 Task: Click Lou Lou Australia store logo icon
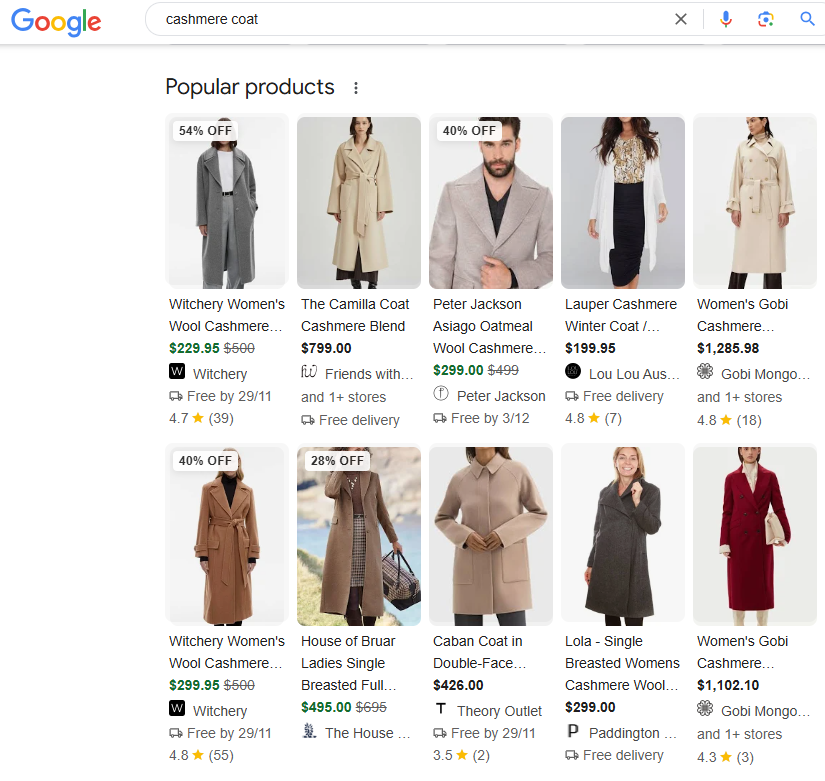pos(573,372)
